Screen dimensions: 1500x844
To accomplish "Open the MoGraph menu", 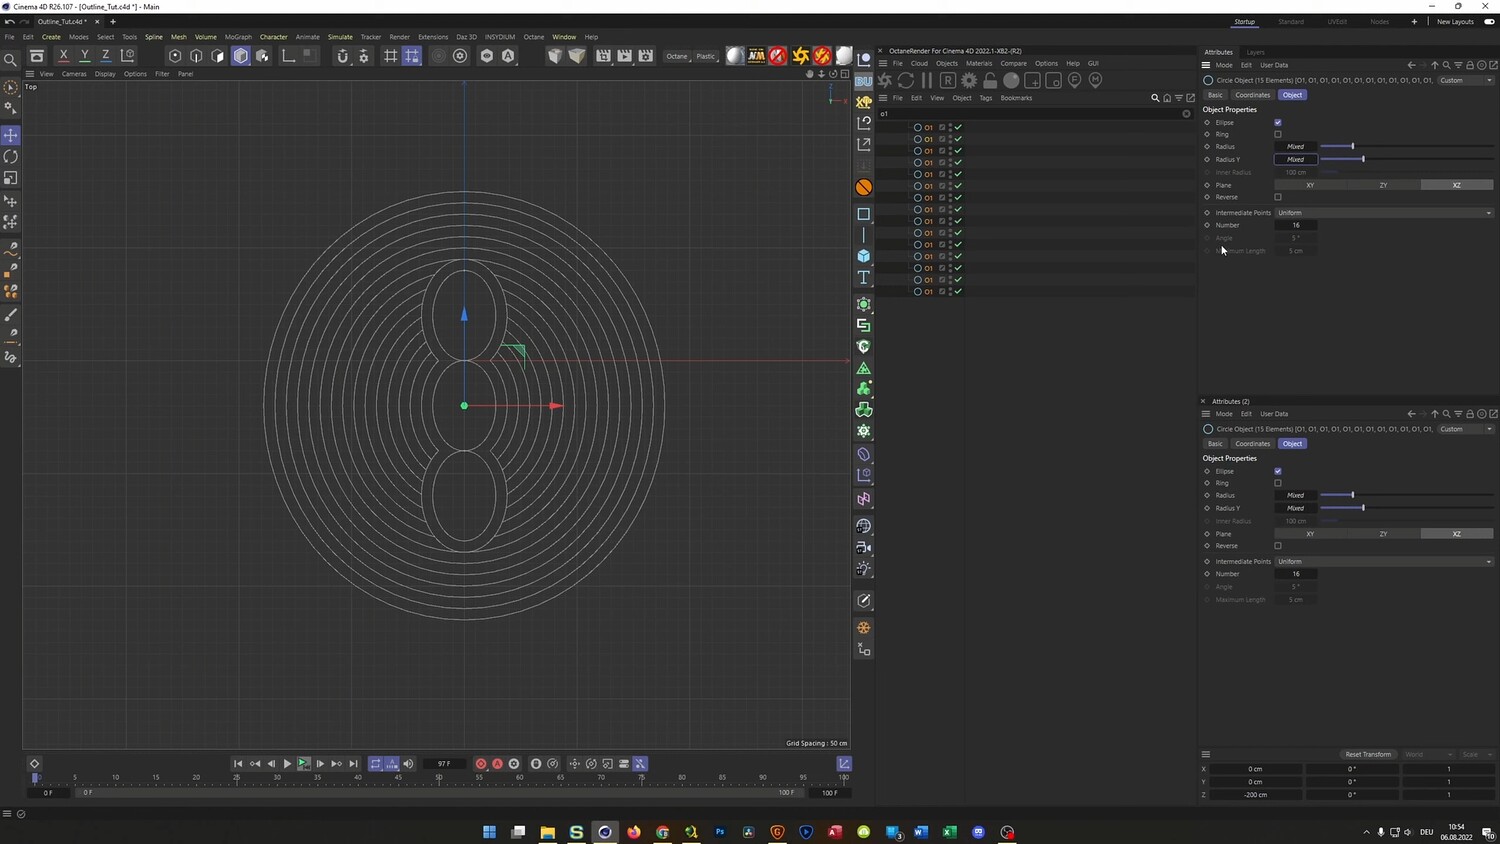I will tap(238, 37).
